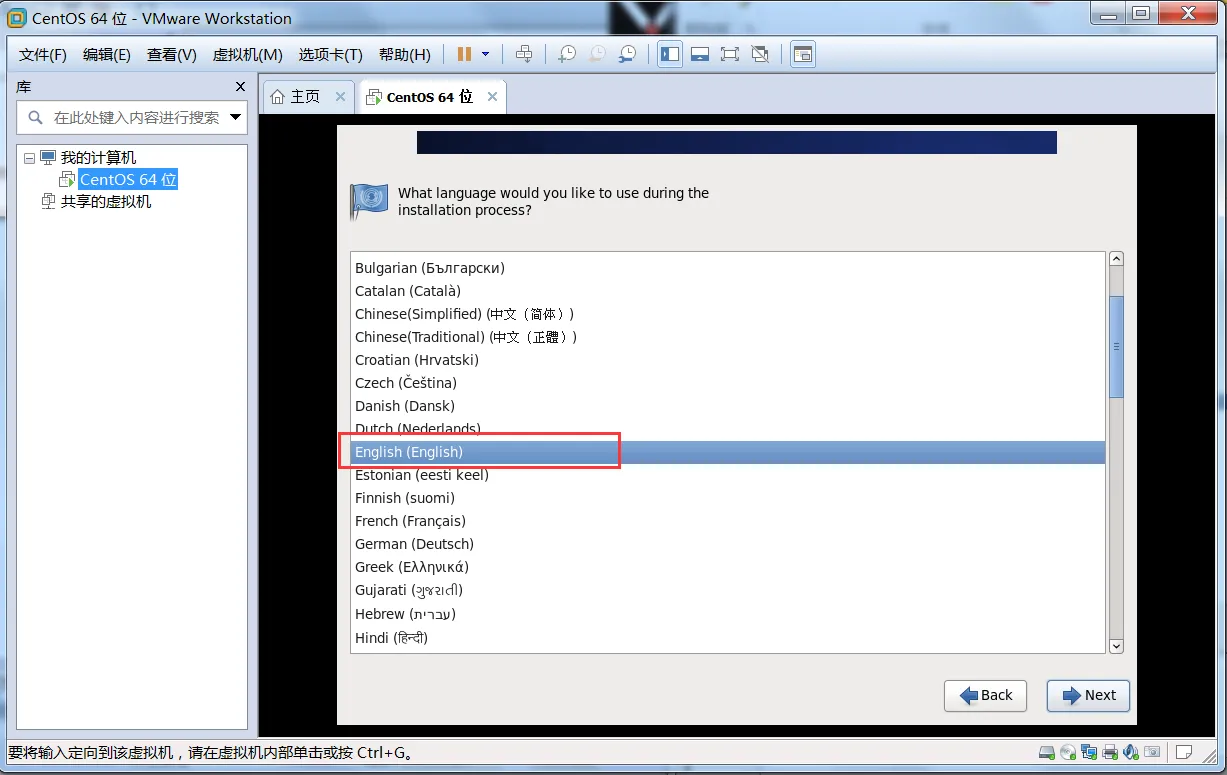Click the Back button
The width and height of the screenshot is (1227, 775).
point(986,695)
